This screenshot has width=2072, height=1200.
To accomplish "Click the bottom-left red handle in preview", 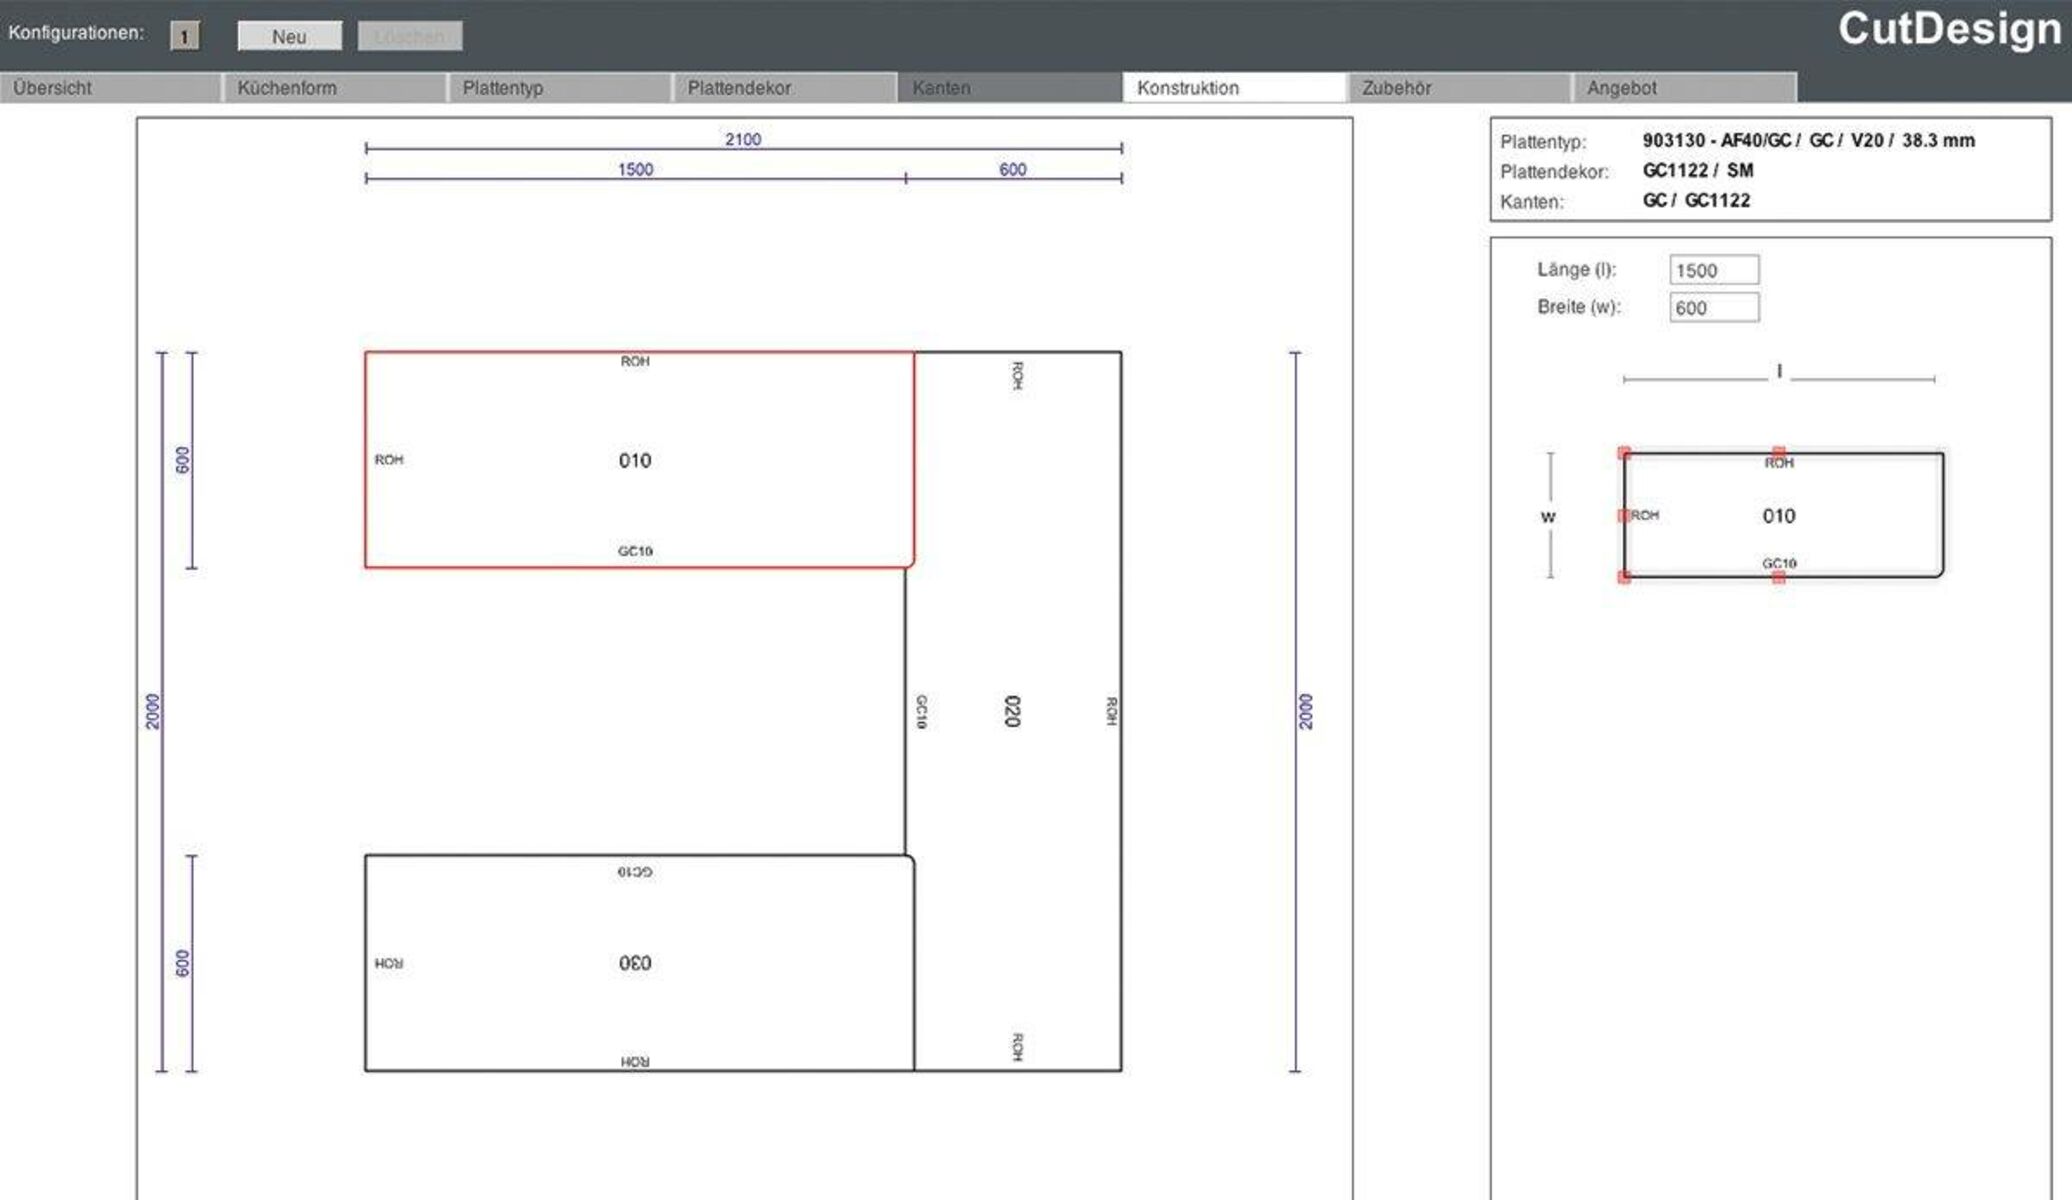I will pos(1624,577).
